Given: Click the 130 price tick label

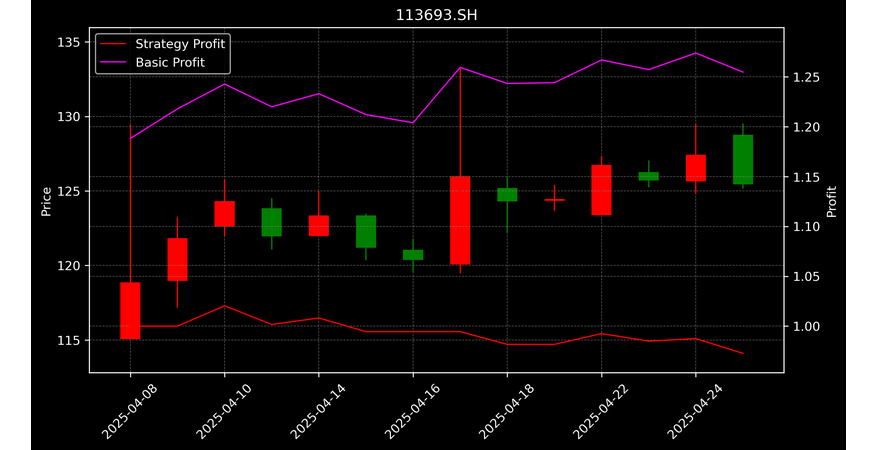Looking at the screenshot, I should 68,117.
